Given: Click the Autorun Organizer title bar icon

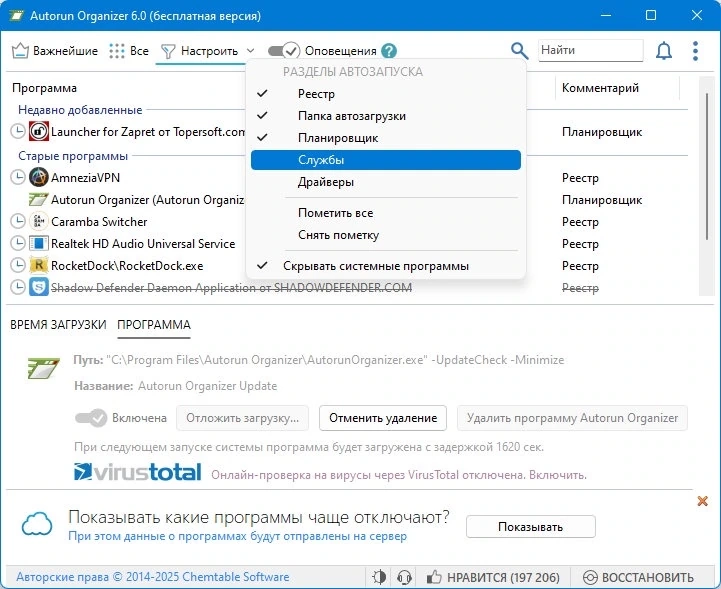Looking at the screenshot, I should point(17,16).
